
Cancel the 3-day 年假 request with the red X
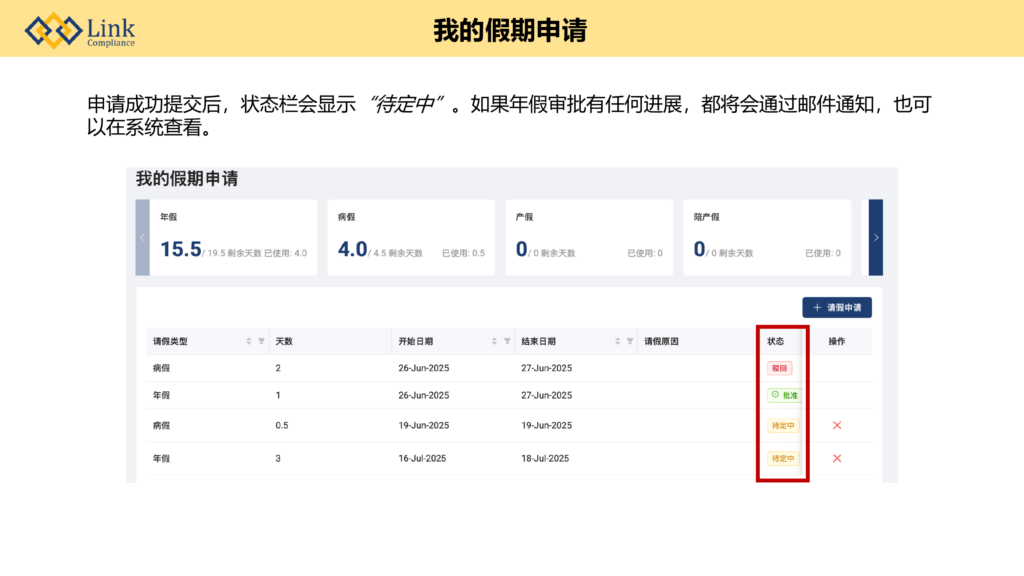point(837,458)
